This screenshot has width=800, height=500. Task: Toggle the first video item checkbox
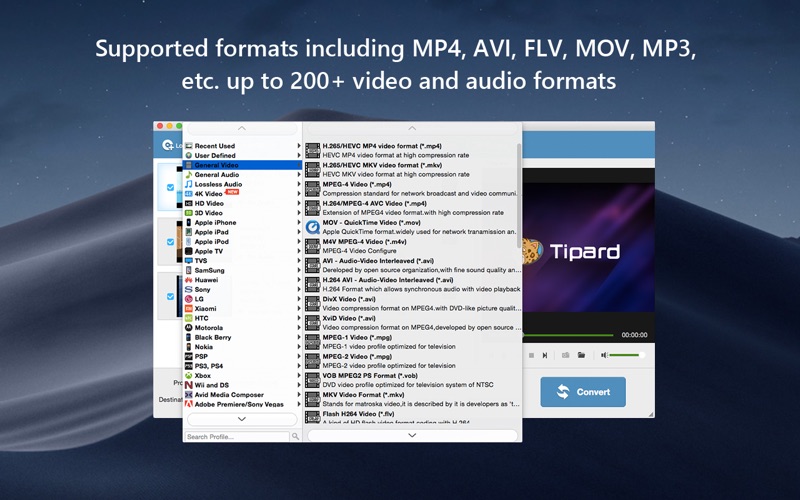tap(170, 187)
